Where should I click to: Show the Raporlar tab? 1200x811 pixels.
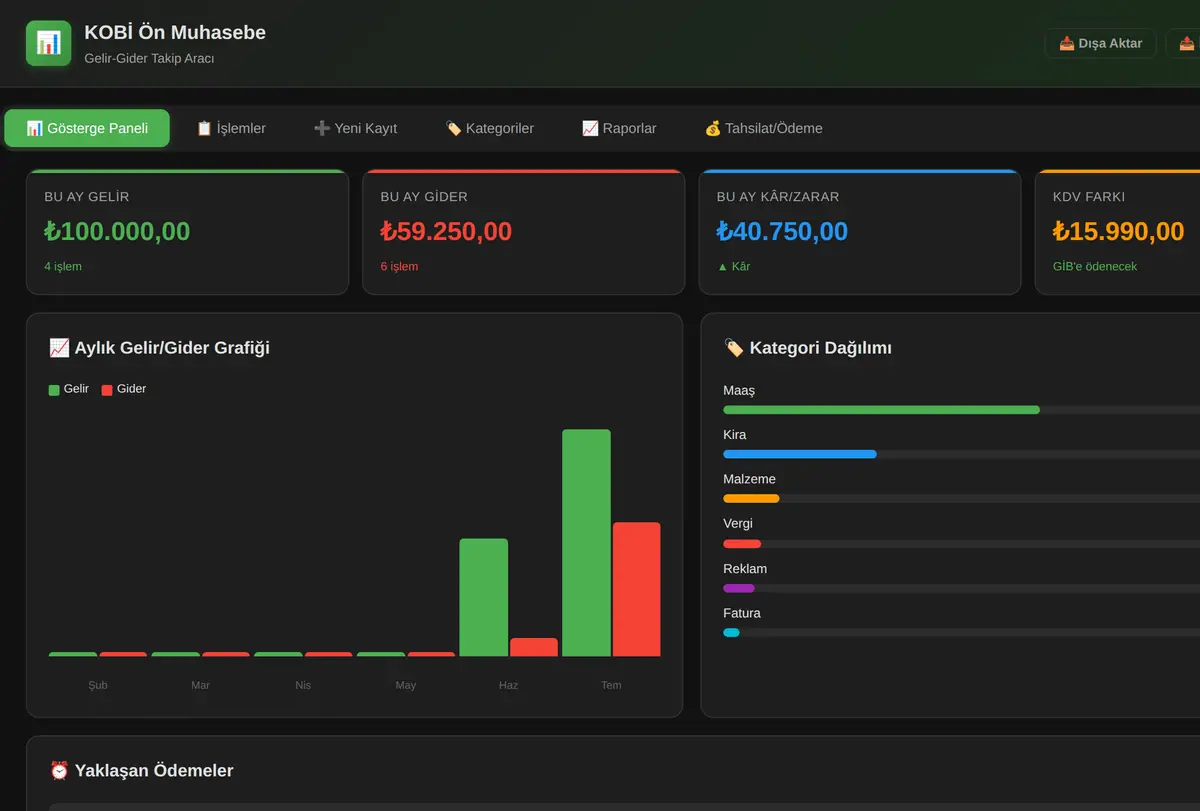coord(619,128)
